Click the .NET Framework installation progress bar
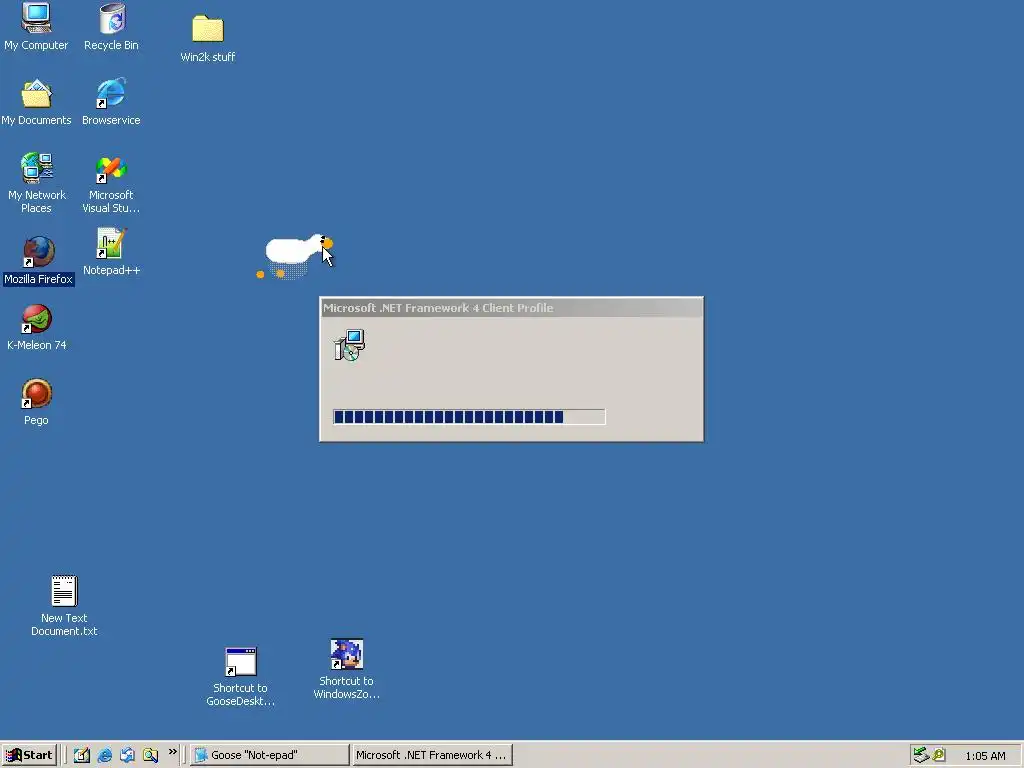The height and width of the screenshot is (768, 1024). click(x=469, y=417)
